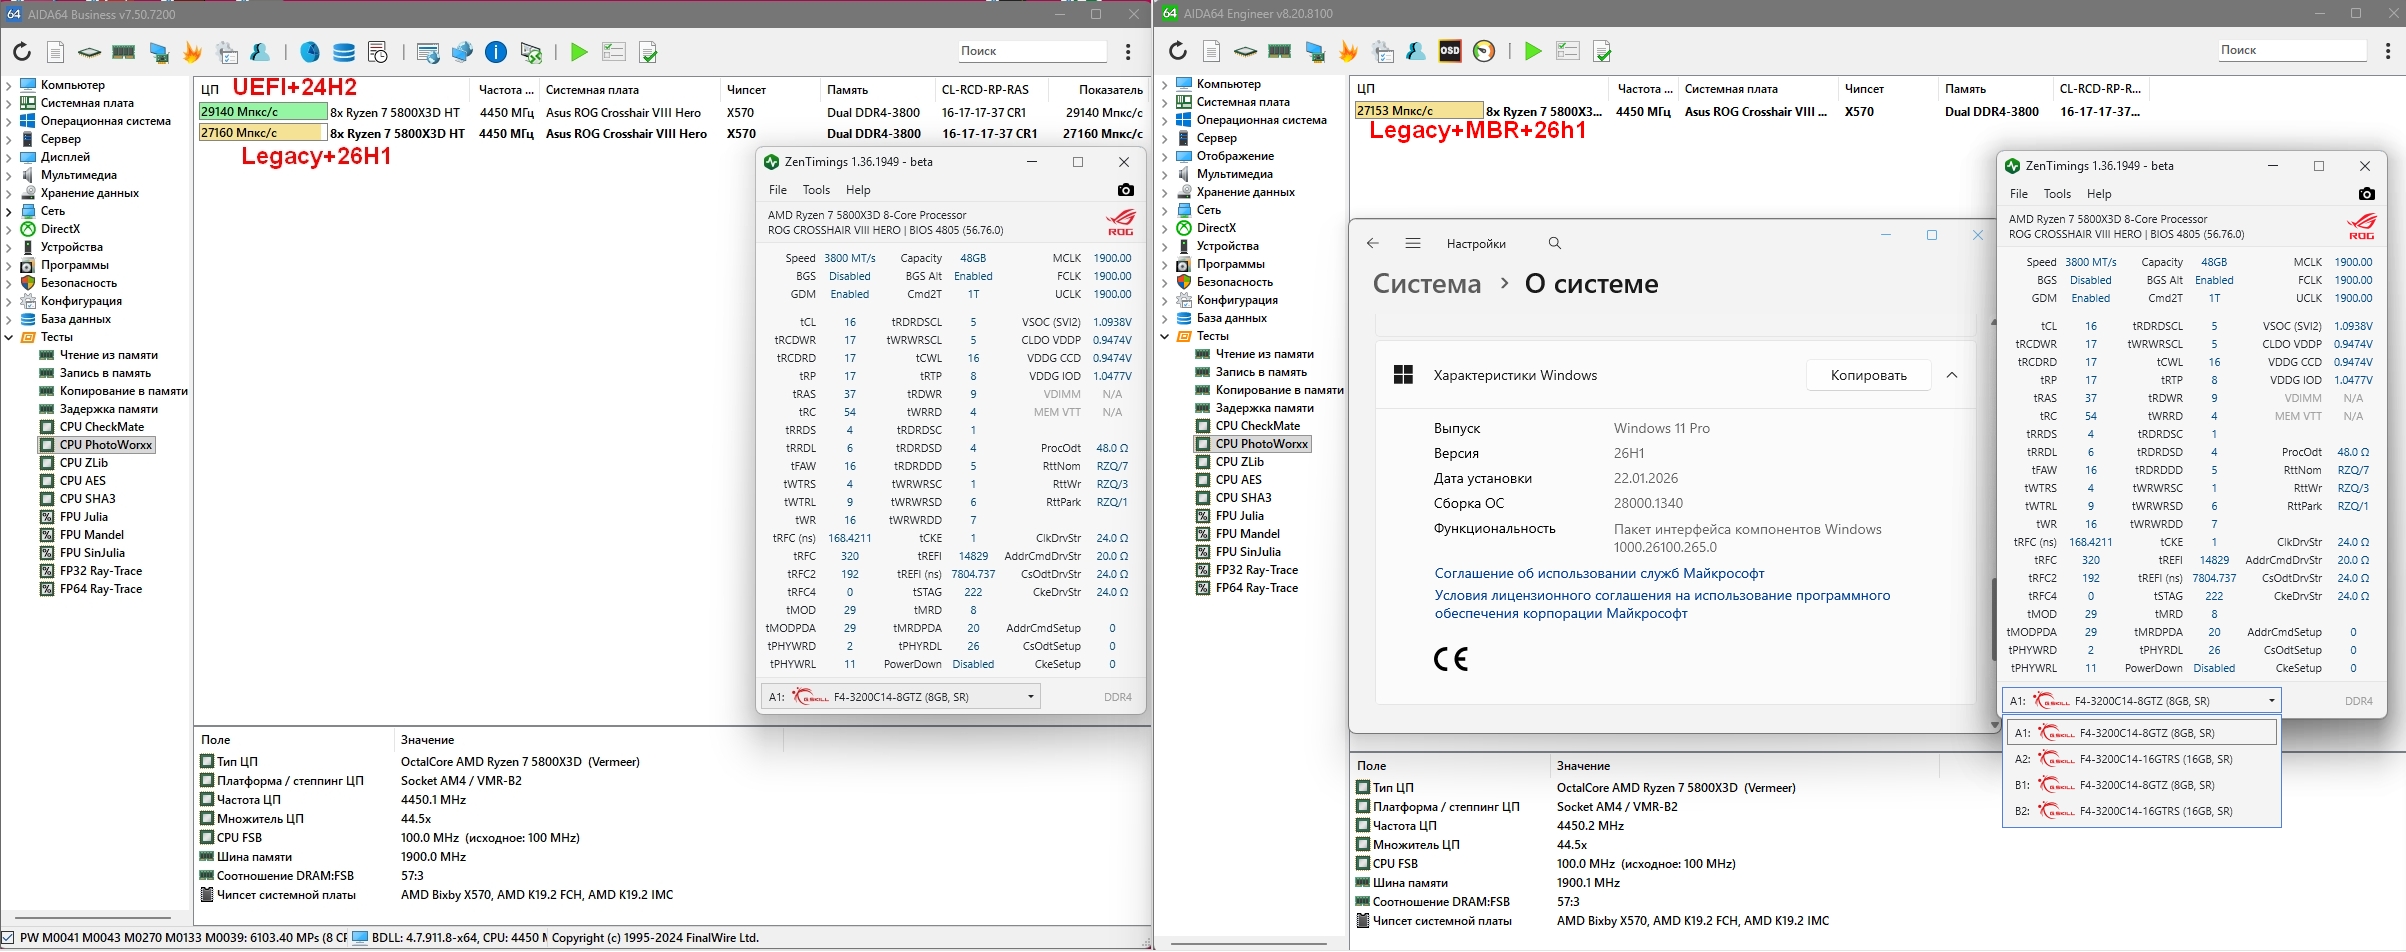Open the Report page icon in AIDA64 Business
The width and height of the screenshot is (2406, 952).
(56, 52)
